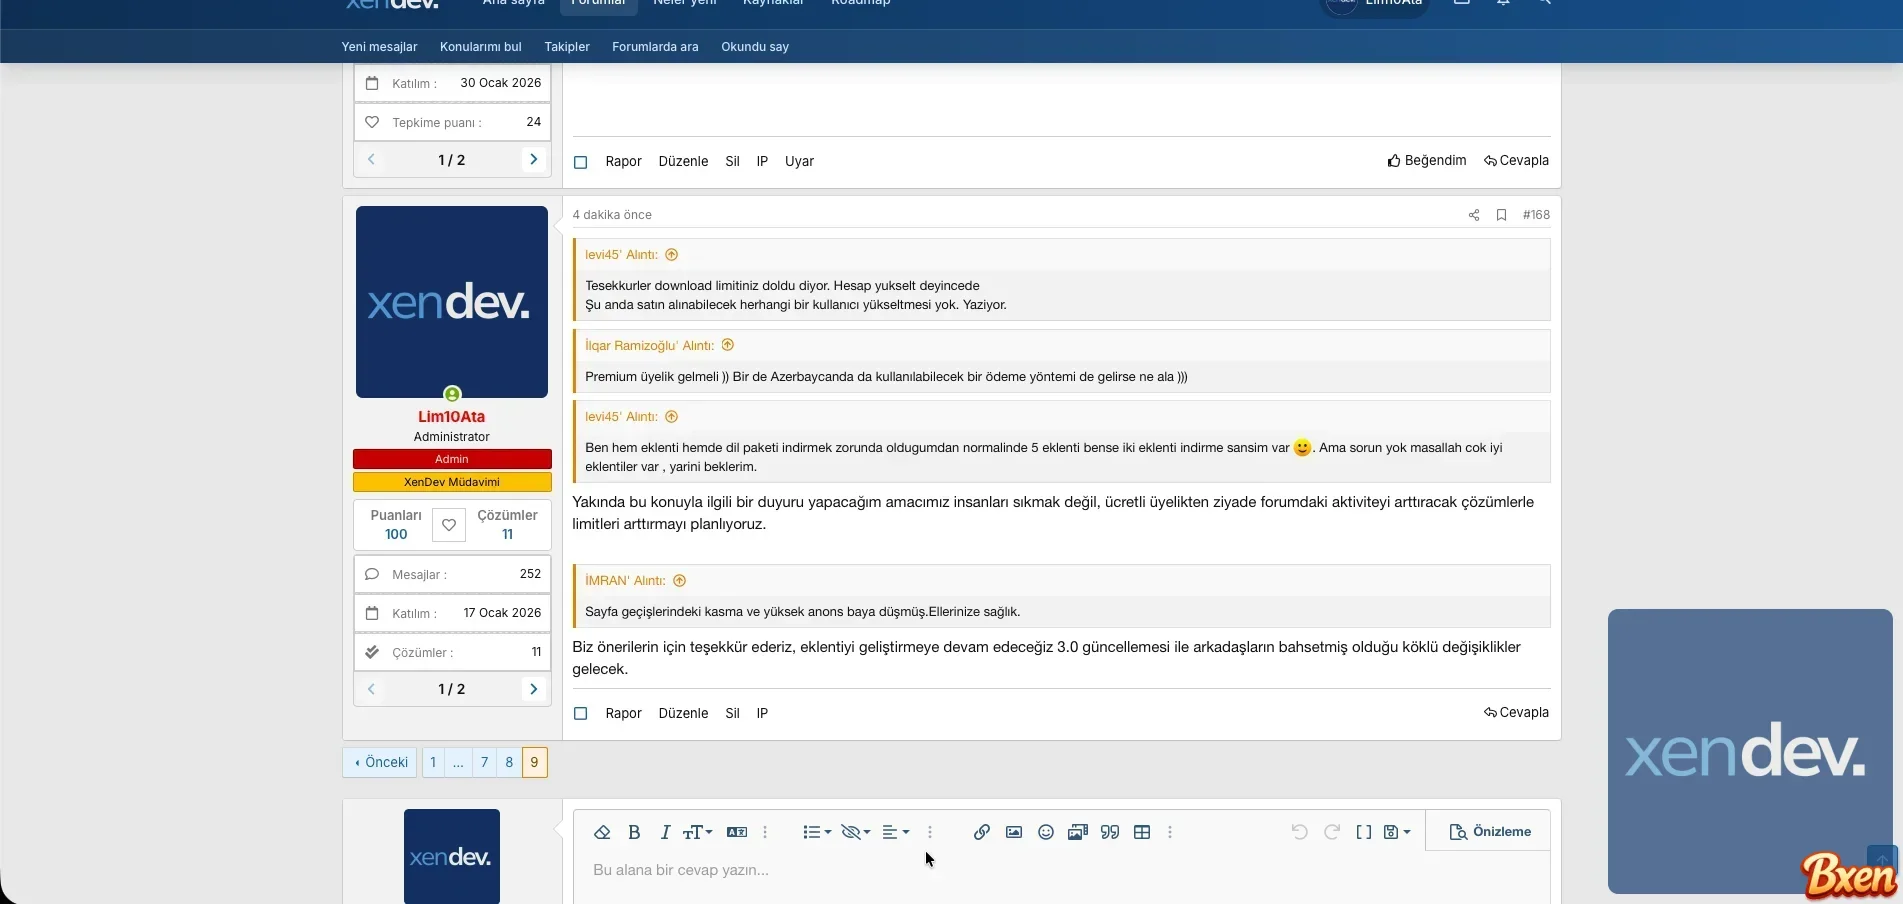Viewport: 1903px width, 904px height.
Task: Check the moderation checkbox on the last post
Action: tap(580, 713)
